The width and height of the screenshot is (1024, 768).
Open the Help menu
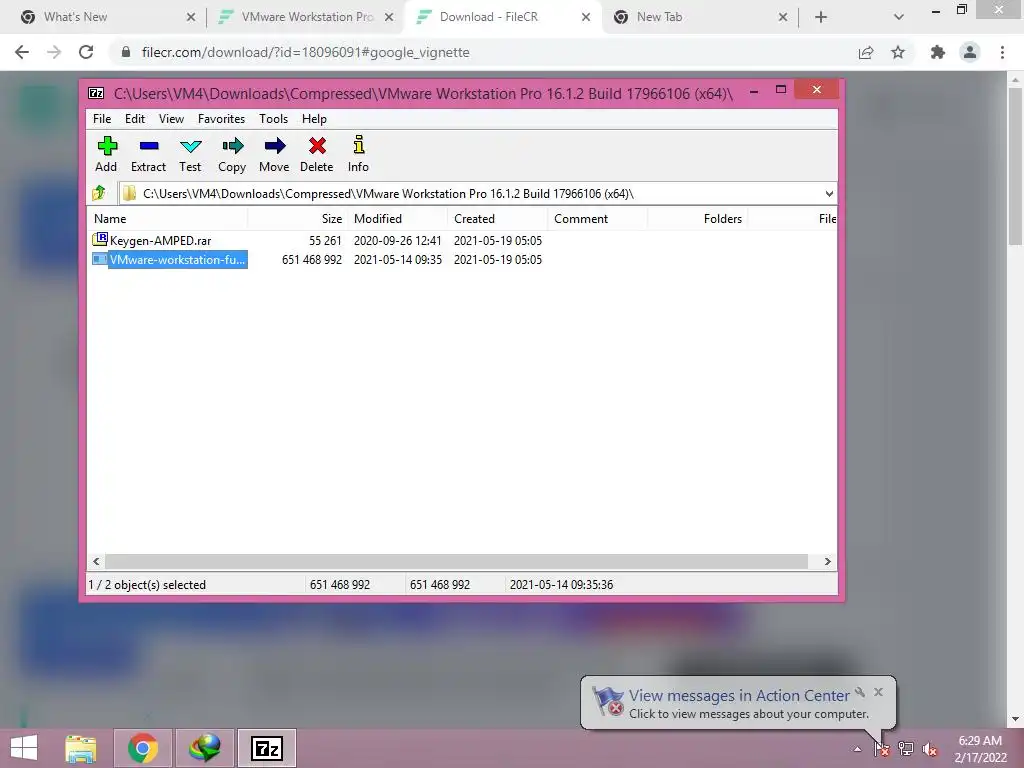(x=314, y=119)
